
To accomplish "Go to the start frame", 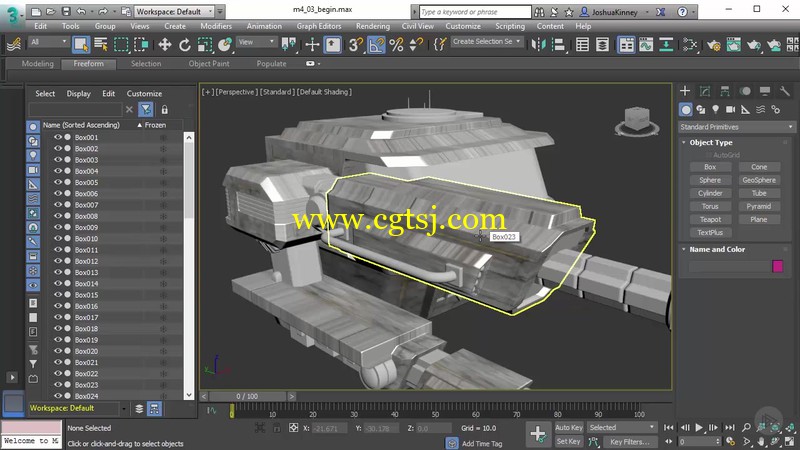I will tap(668, 428).
